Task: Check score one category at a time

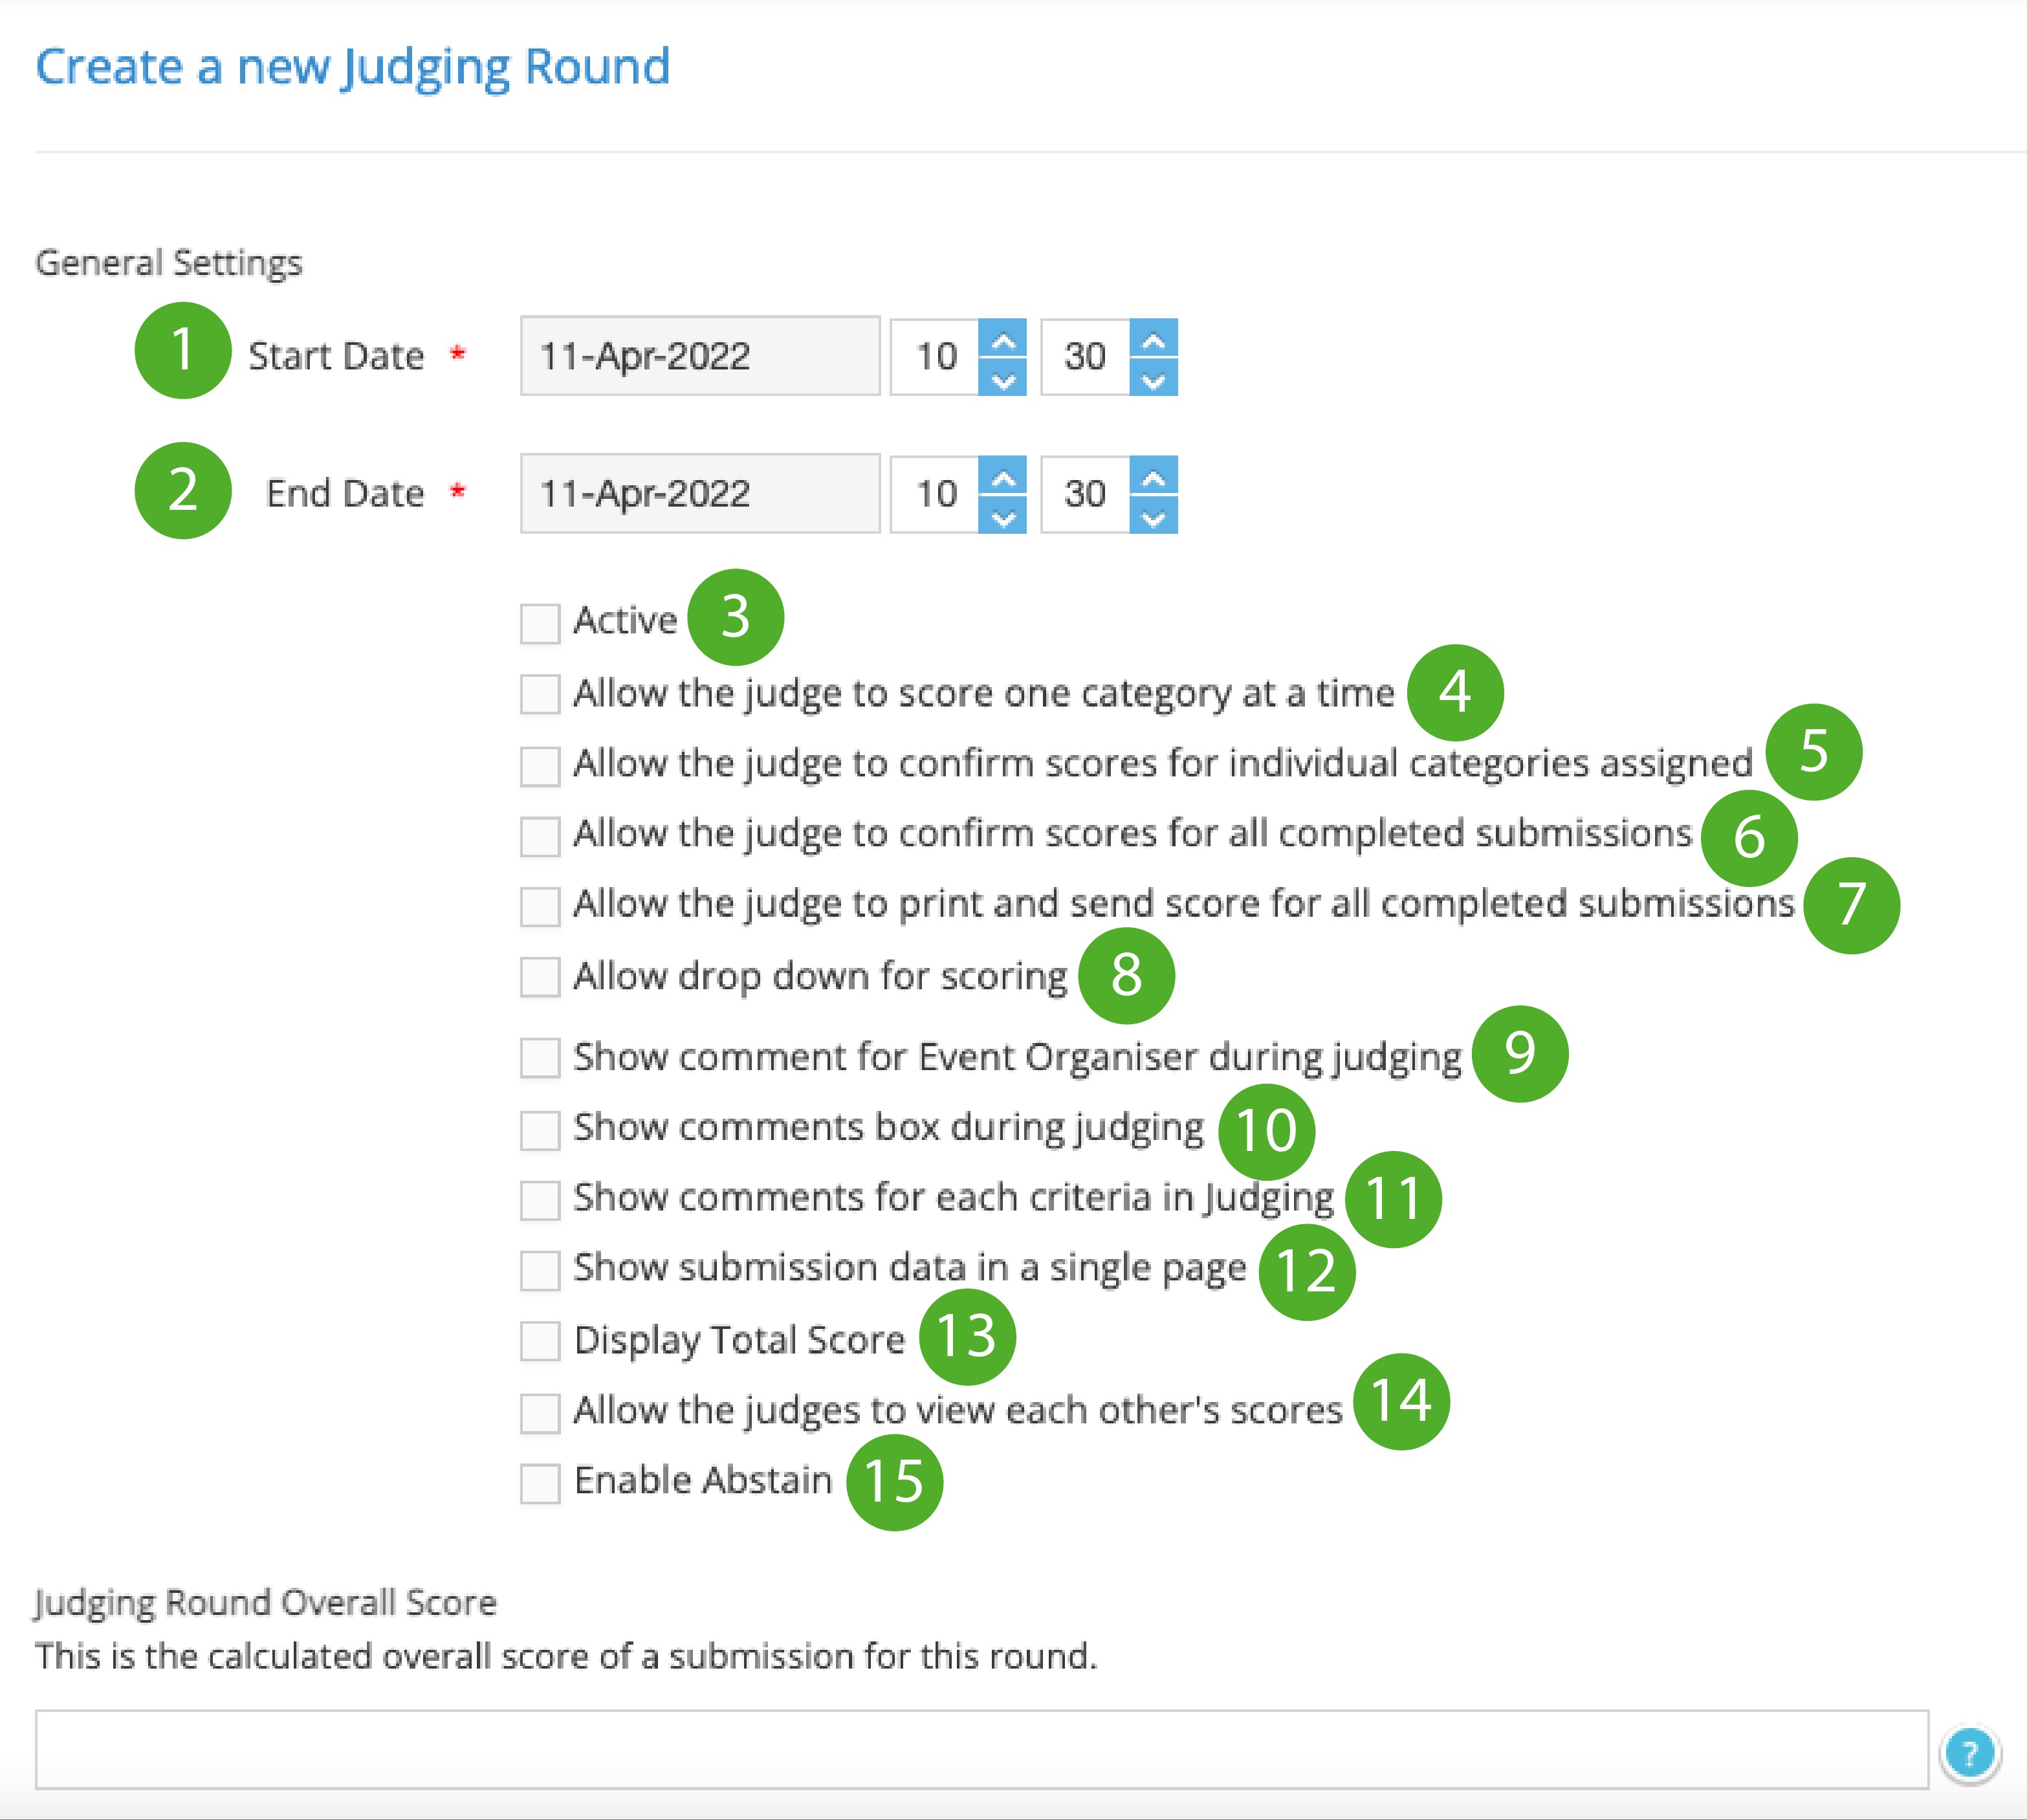Action: (540, 694)
